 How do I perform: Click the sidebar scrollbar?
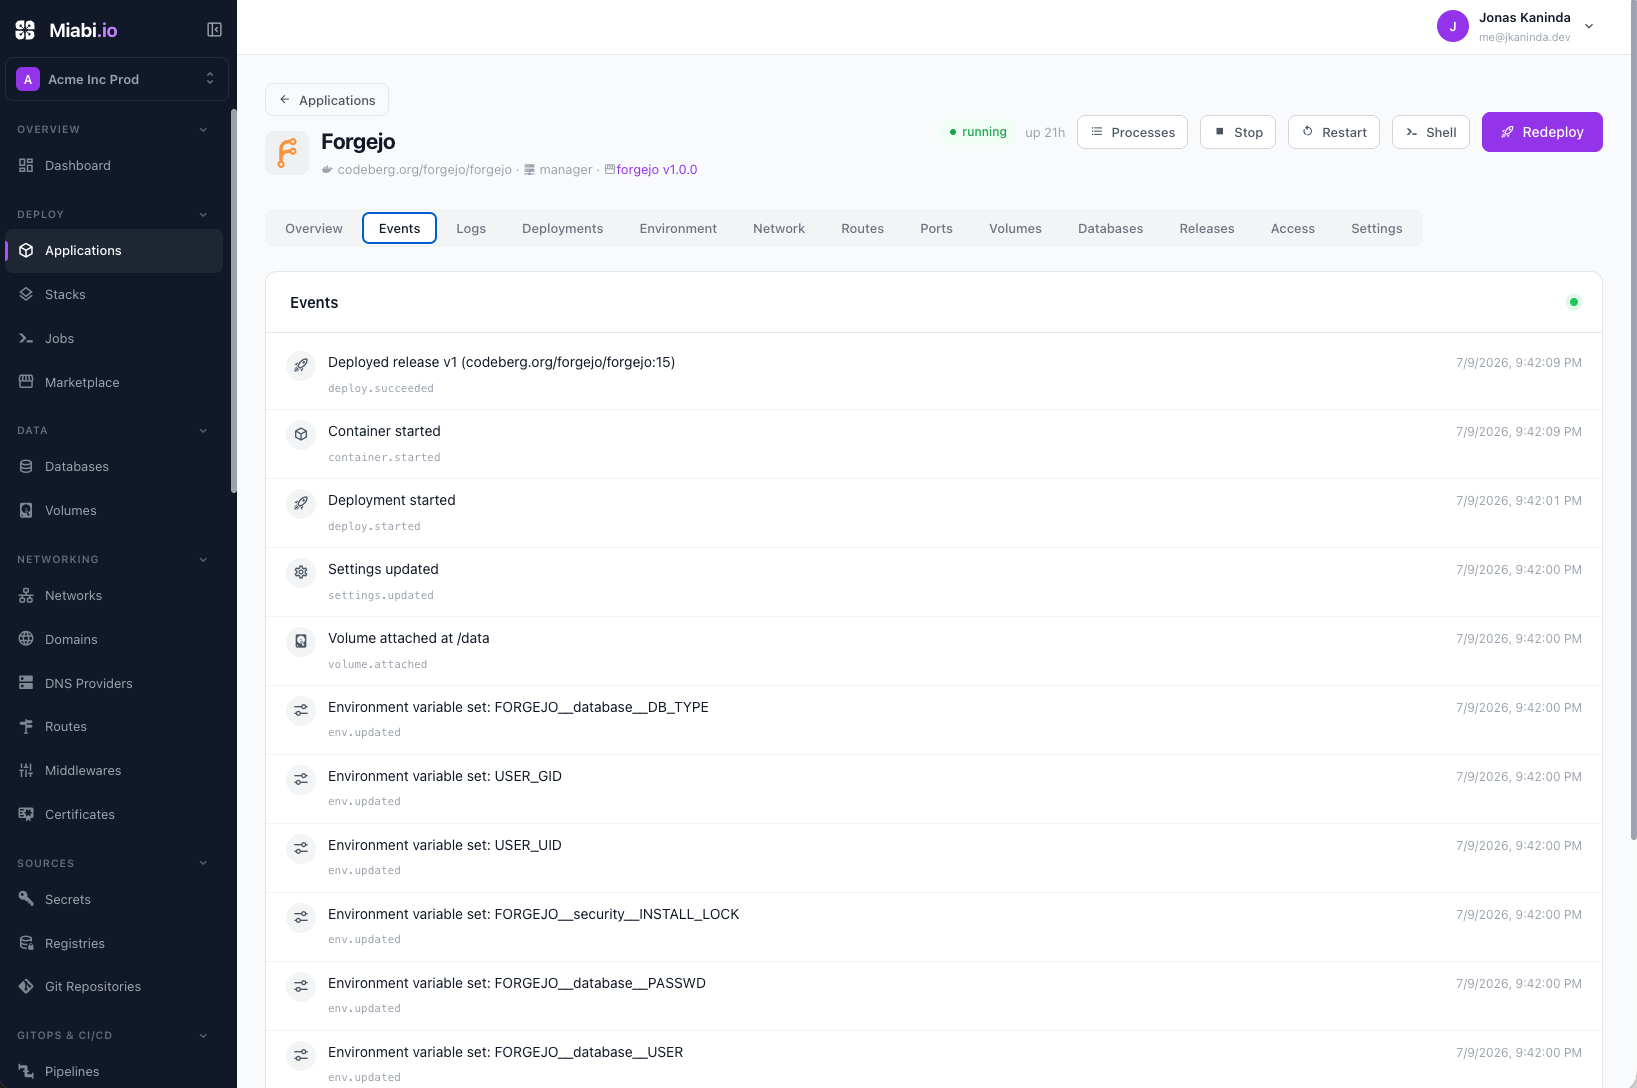tap(234, 300)
